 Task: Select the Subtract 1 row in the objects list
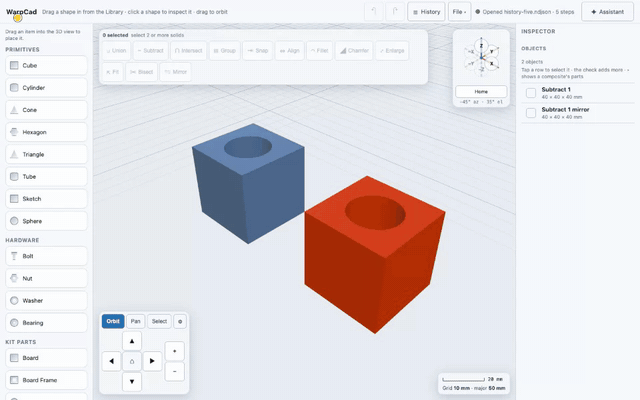point(578,93)
